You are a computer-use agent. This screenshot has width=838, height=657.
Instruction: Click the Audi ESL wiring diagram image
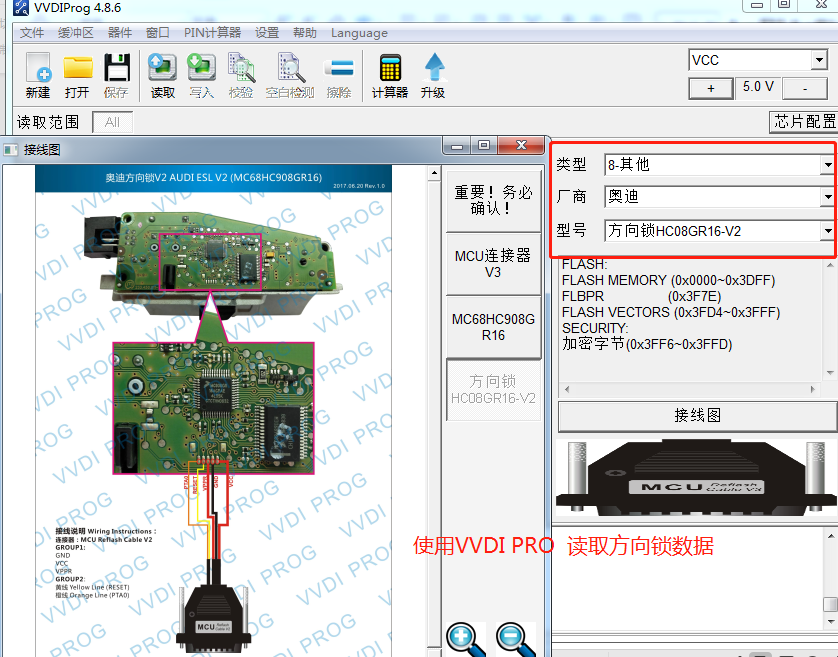pyautogui.click(x=214, y=411)
